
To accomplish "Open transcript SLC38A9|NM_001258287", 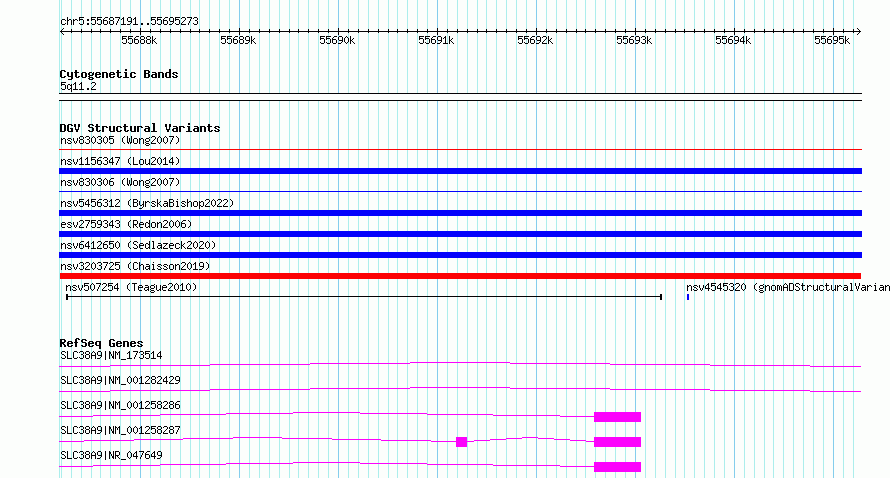I will (120, 430).
